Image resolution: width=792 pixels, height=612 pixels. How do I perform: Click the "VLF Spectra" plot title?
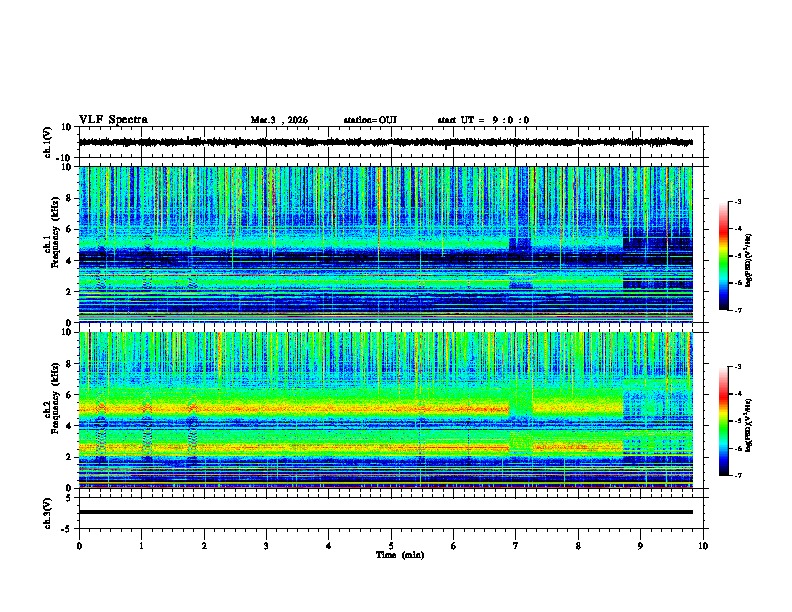coord(113,120)
